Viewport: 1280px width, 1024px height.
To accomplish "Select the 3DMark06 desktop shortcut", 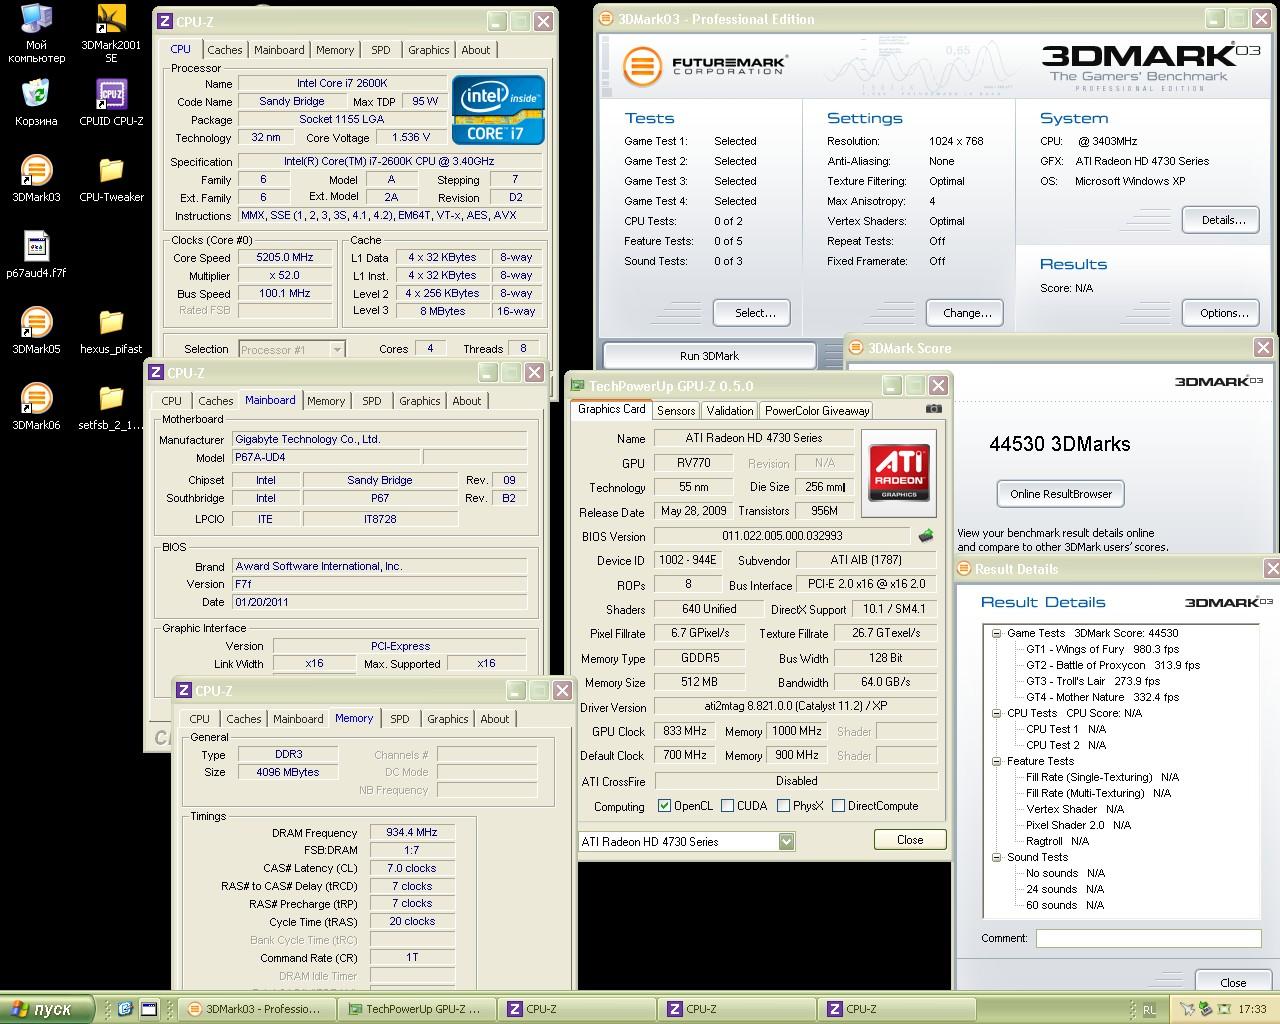I will (x=36, y=407).
